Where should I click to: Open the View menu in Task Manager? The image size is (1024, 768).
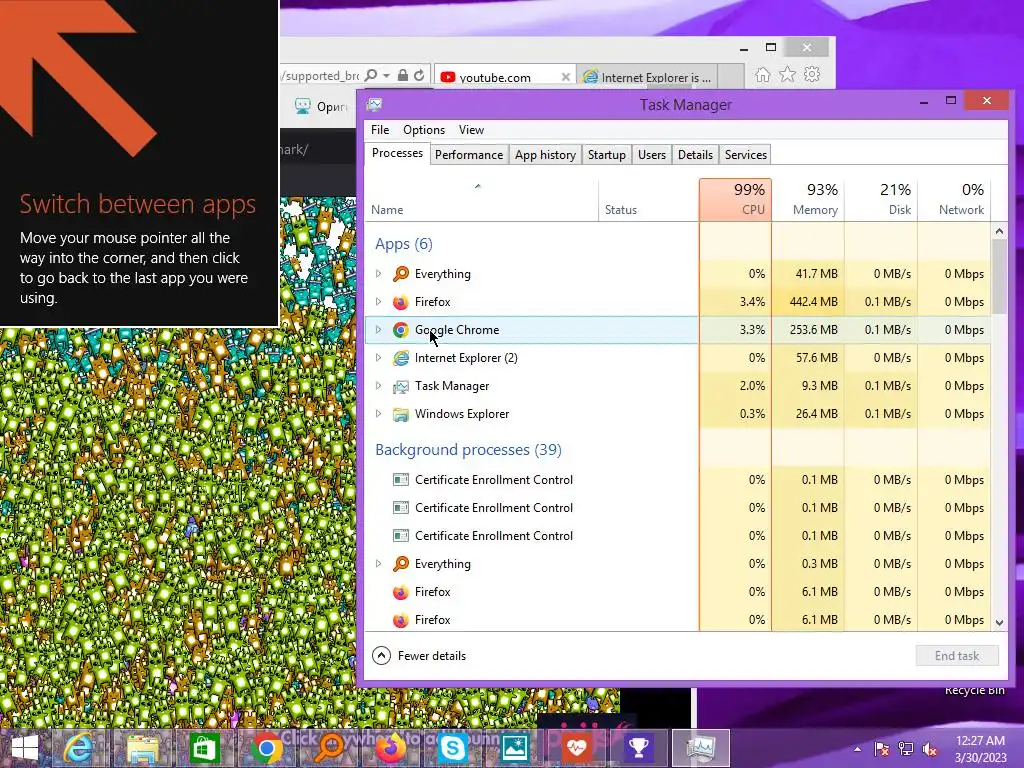pyautogui.click(x=471, y=130)
